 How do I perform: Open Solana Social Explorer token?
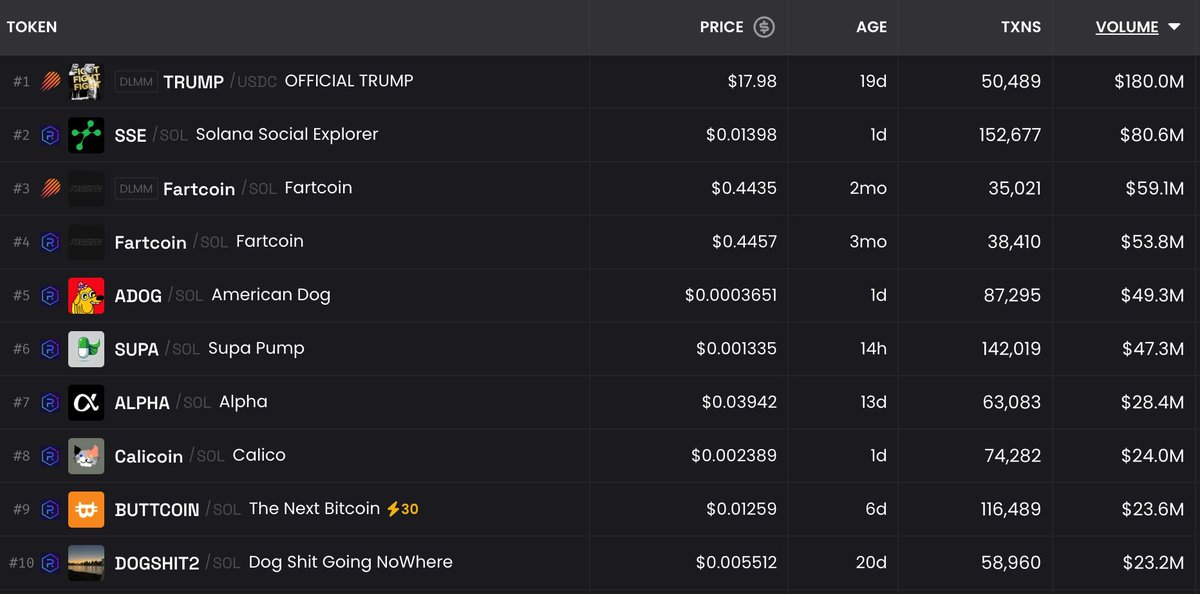click(287, 134)
